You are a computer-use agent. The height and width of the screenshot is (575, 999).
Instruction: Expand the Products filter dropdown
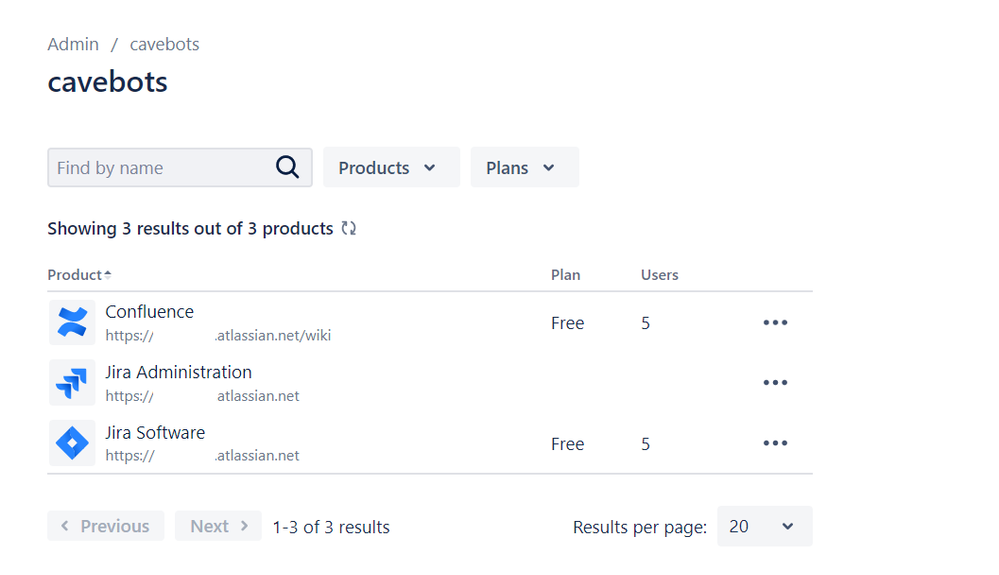pyautogui.click(x=391, y=167)
